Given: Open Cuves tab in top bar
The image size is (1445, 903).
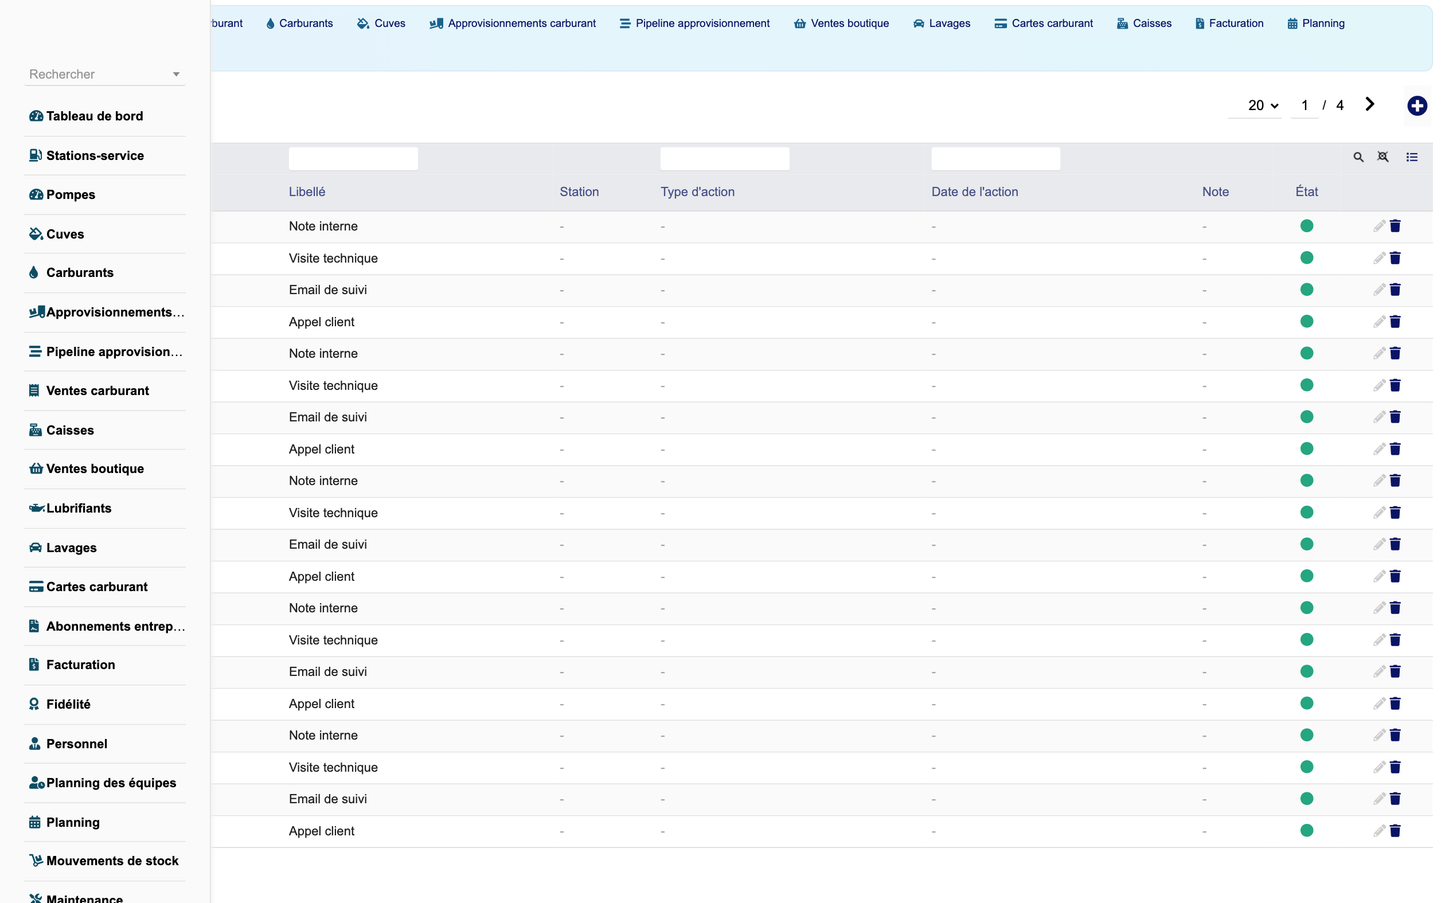Looking at the screenshot, I should 381,23.
